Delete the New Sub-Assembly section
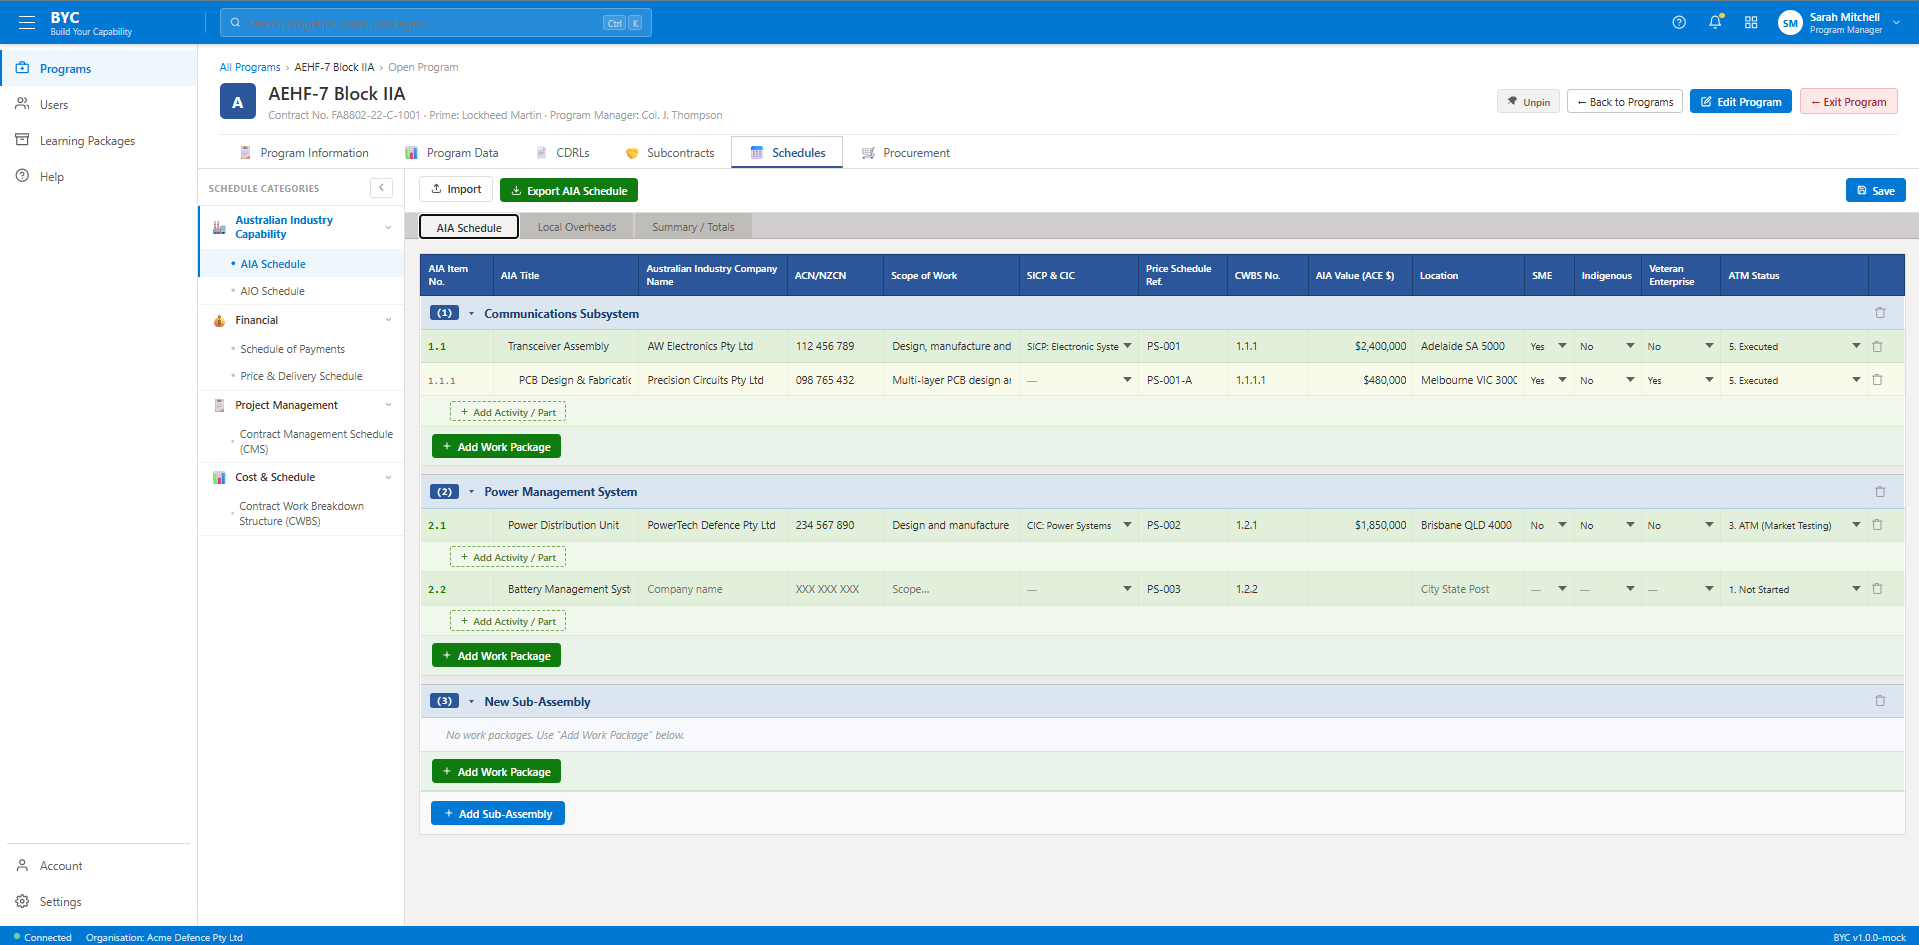The width and height of the screenshot is (1919, 945). (x=1880, y=701)
